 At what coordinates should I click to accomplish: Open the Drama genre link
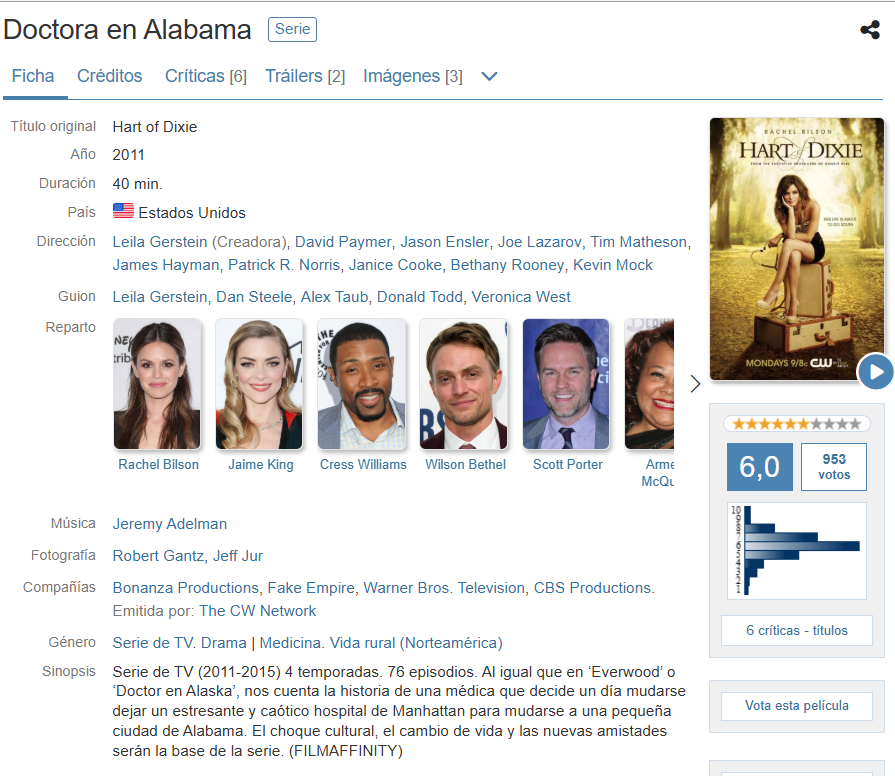(224, 642)
